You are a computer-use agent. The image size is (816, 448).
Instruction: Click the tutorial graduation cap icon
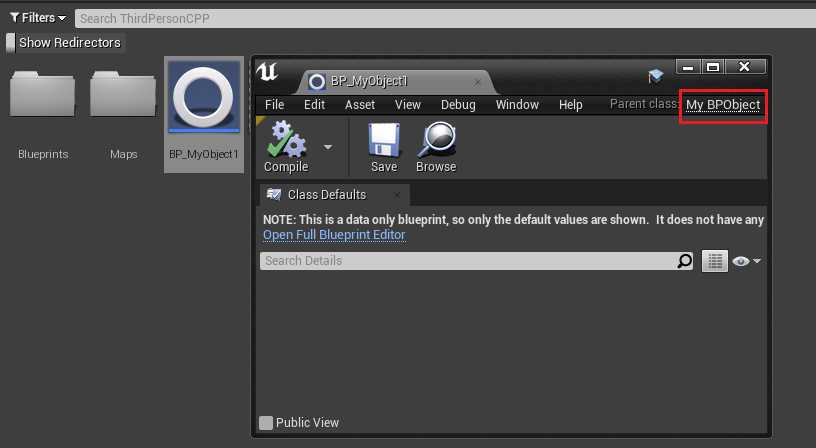(x=655, y=76)
